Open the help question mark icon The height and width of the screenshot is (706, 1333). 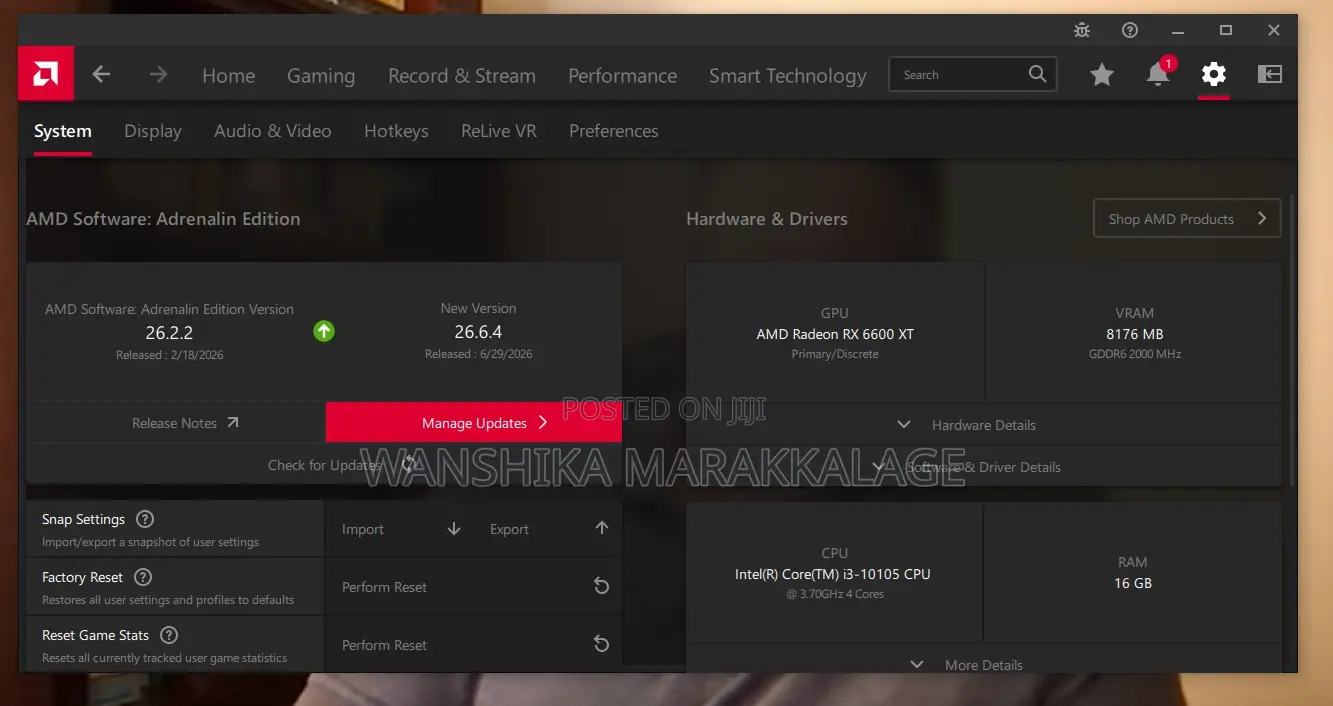click(1130, 30)
